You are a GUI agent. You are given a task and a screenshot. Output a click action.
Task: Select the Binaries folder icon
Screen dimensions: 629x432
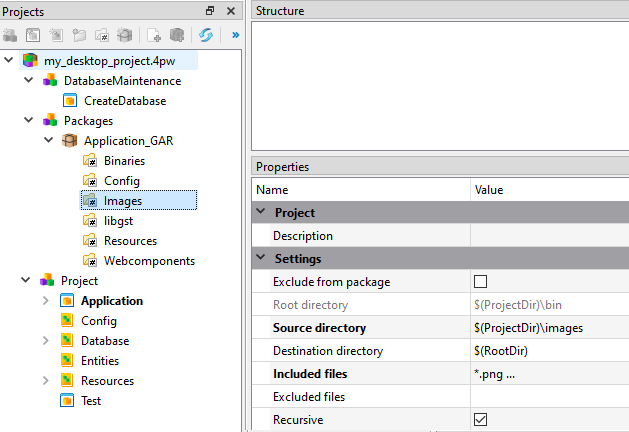click(89, 161)
